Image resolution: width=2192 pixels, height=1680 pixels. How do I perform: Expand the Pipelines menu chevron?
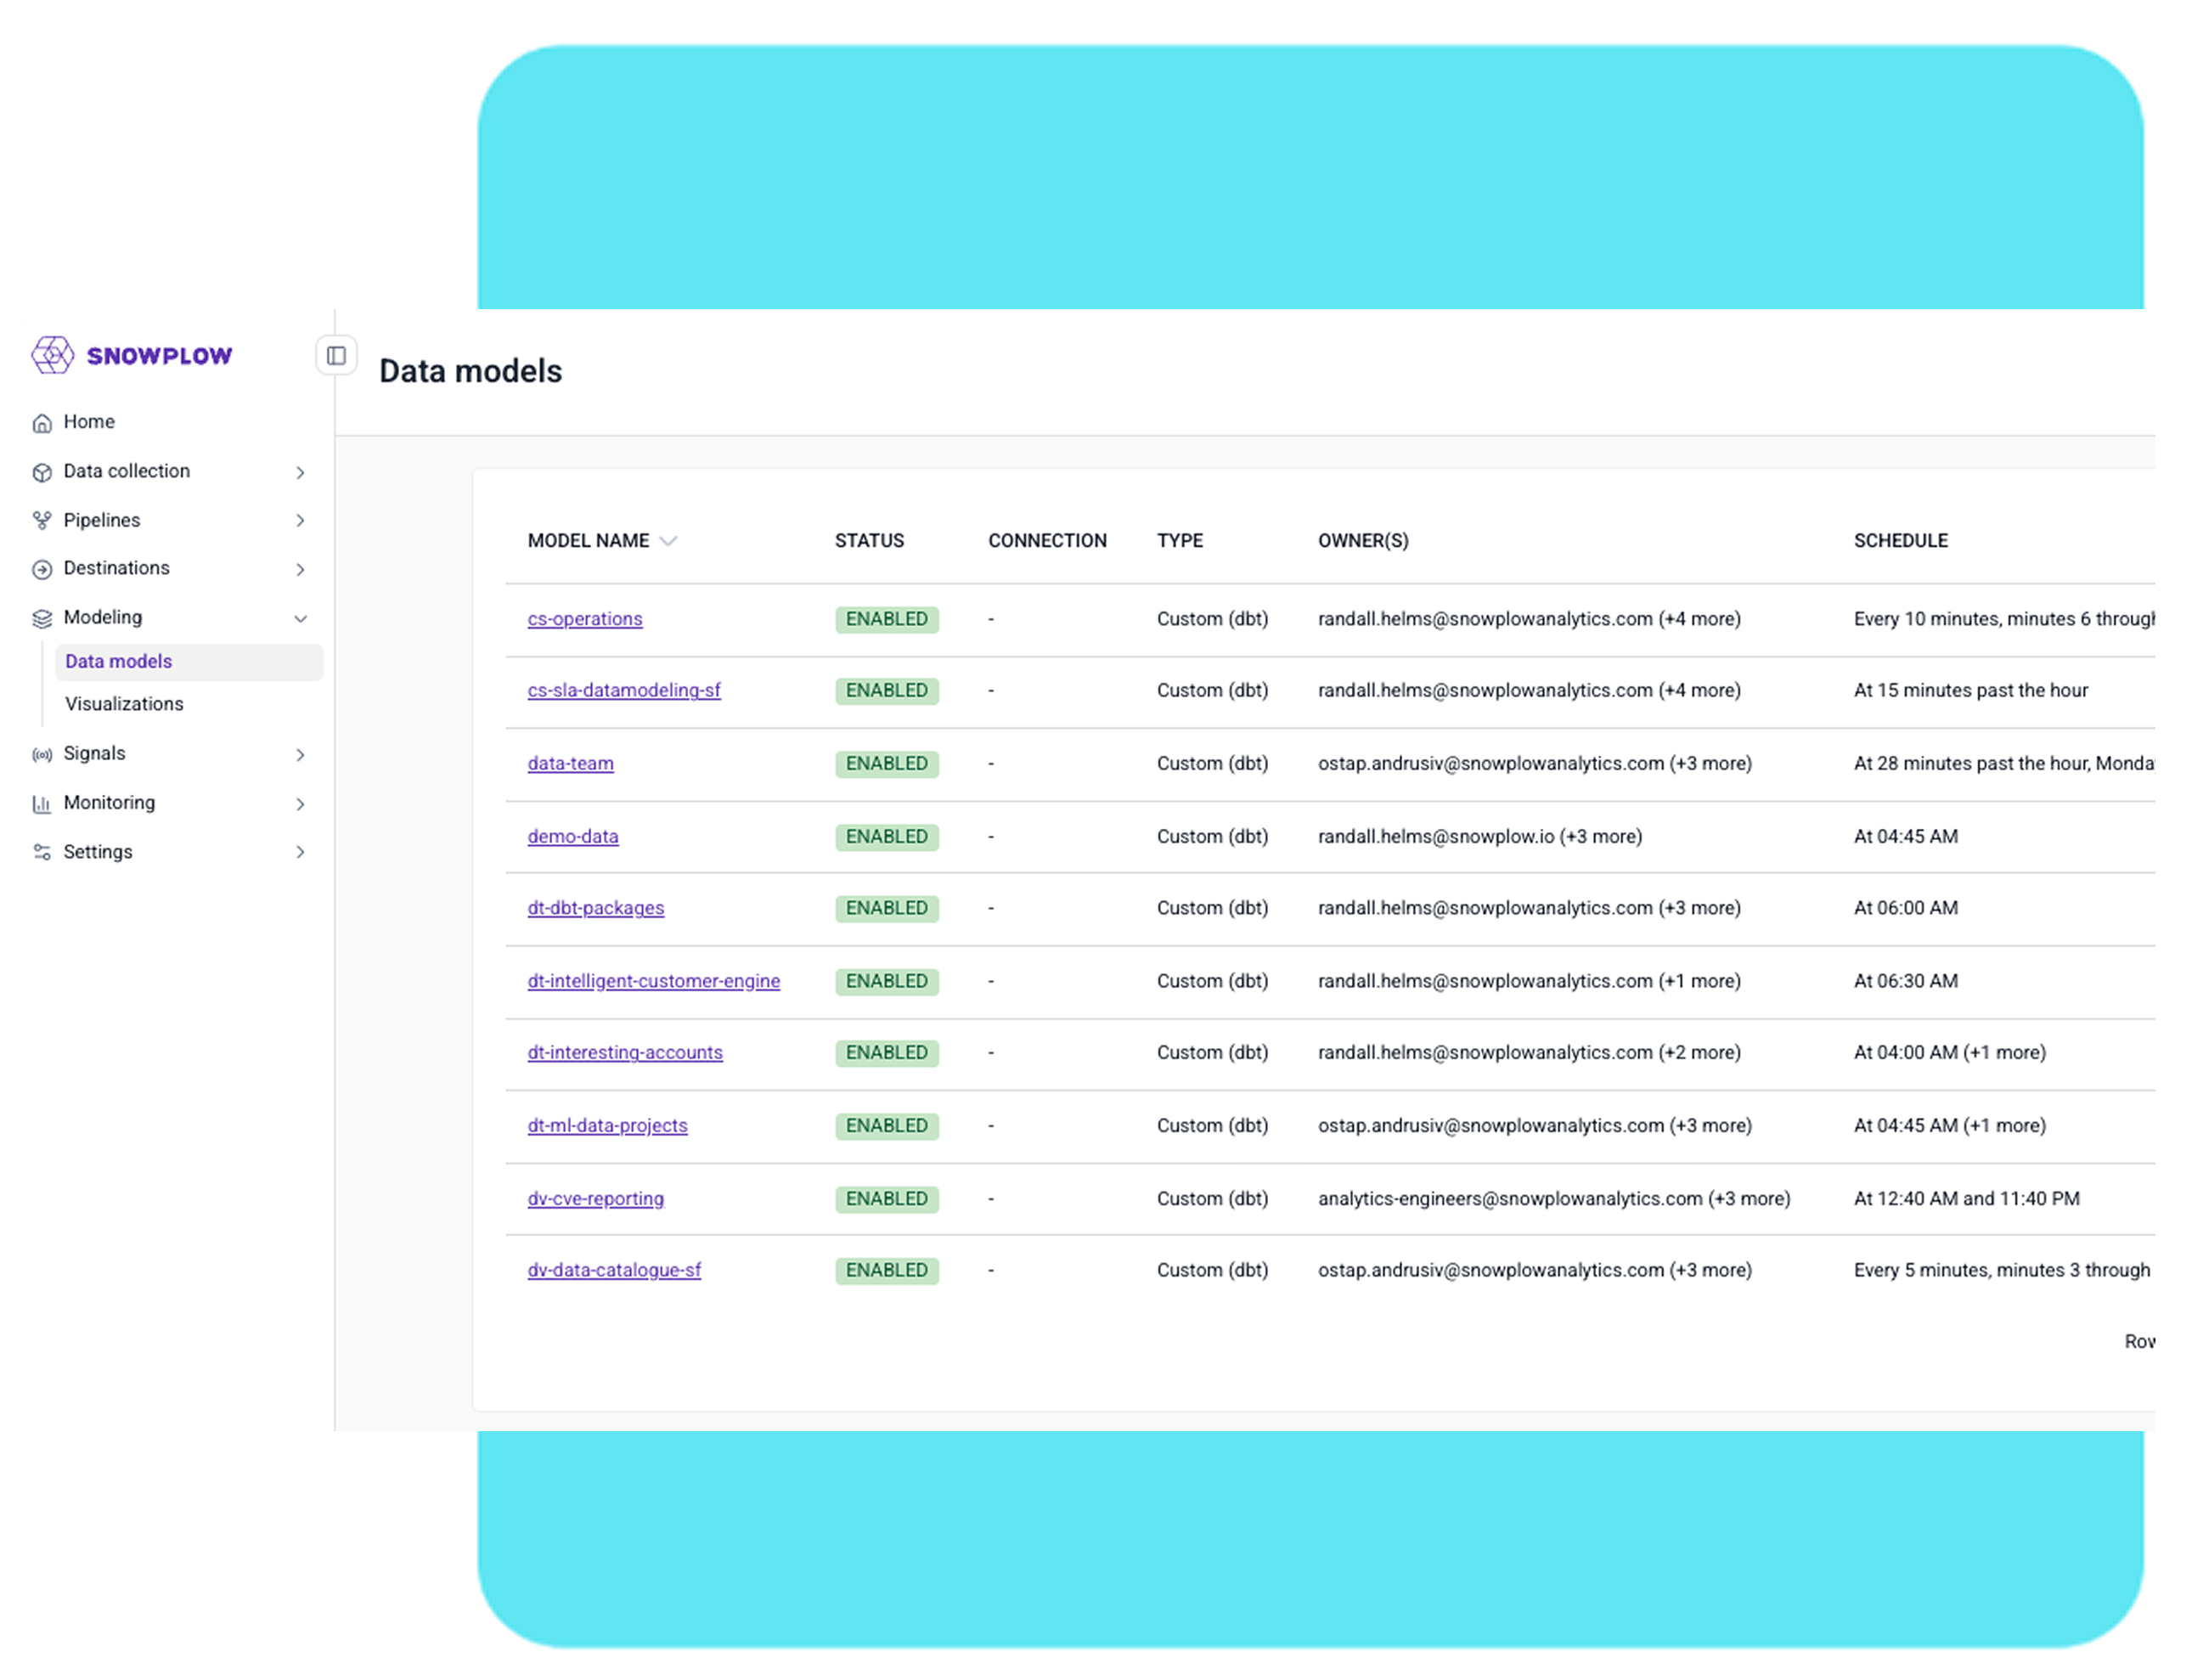300,520
